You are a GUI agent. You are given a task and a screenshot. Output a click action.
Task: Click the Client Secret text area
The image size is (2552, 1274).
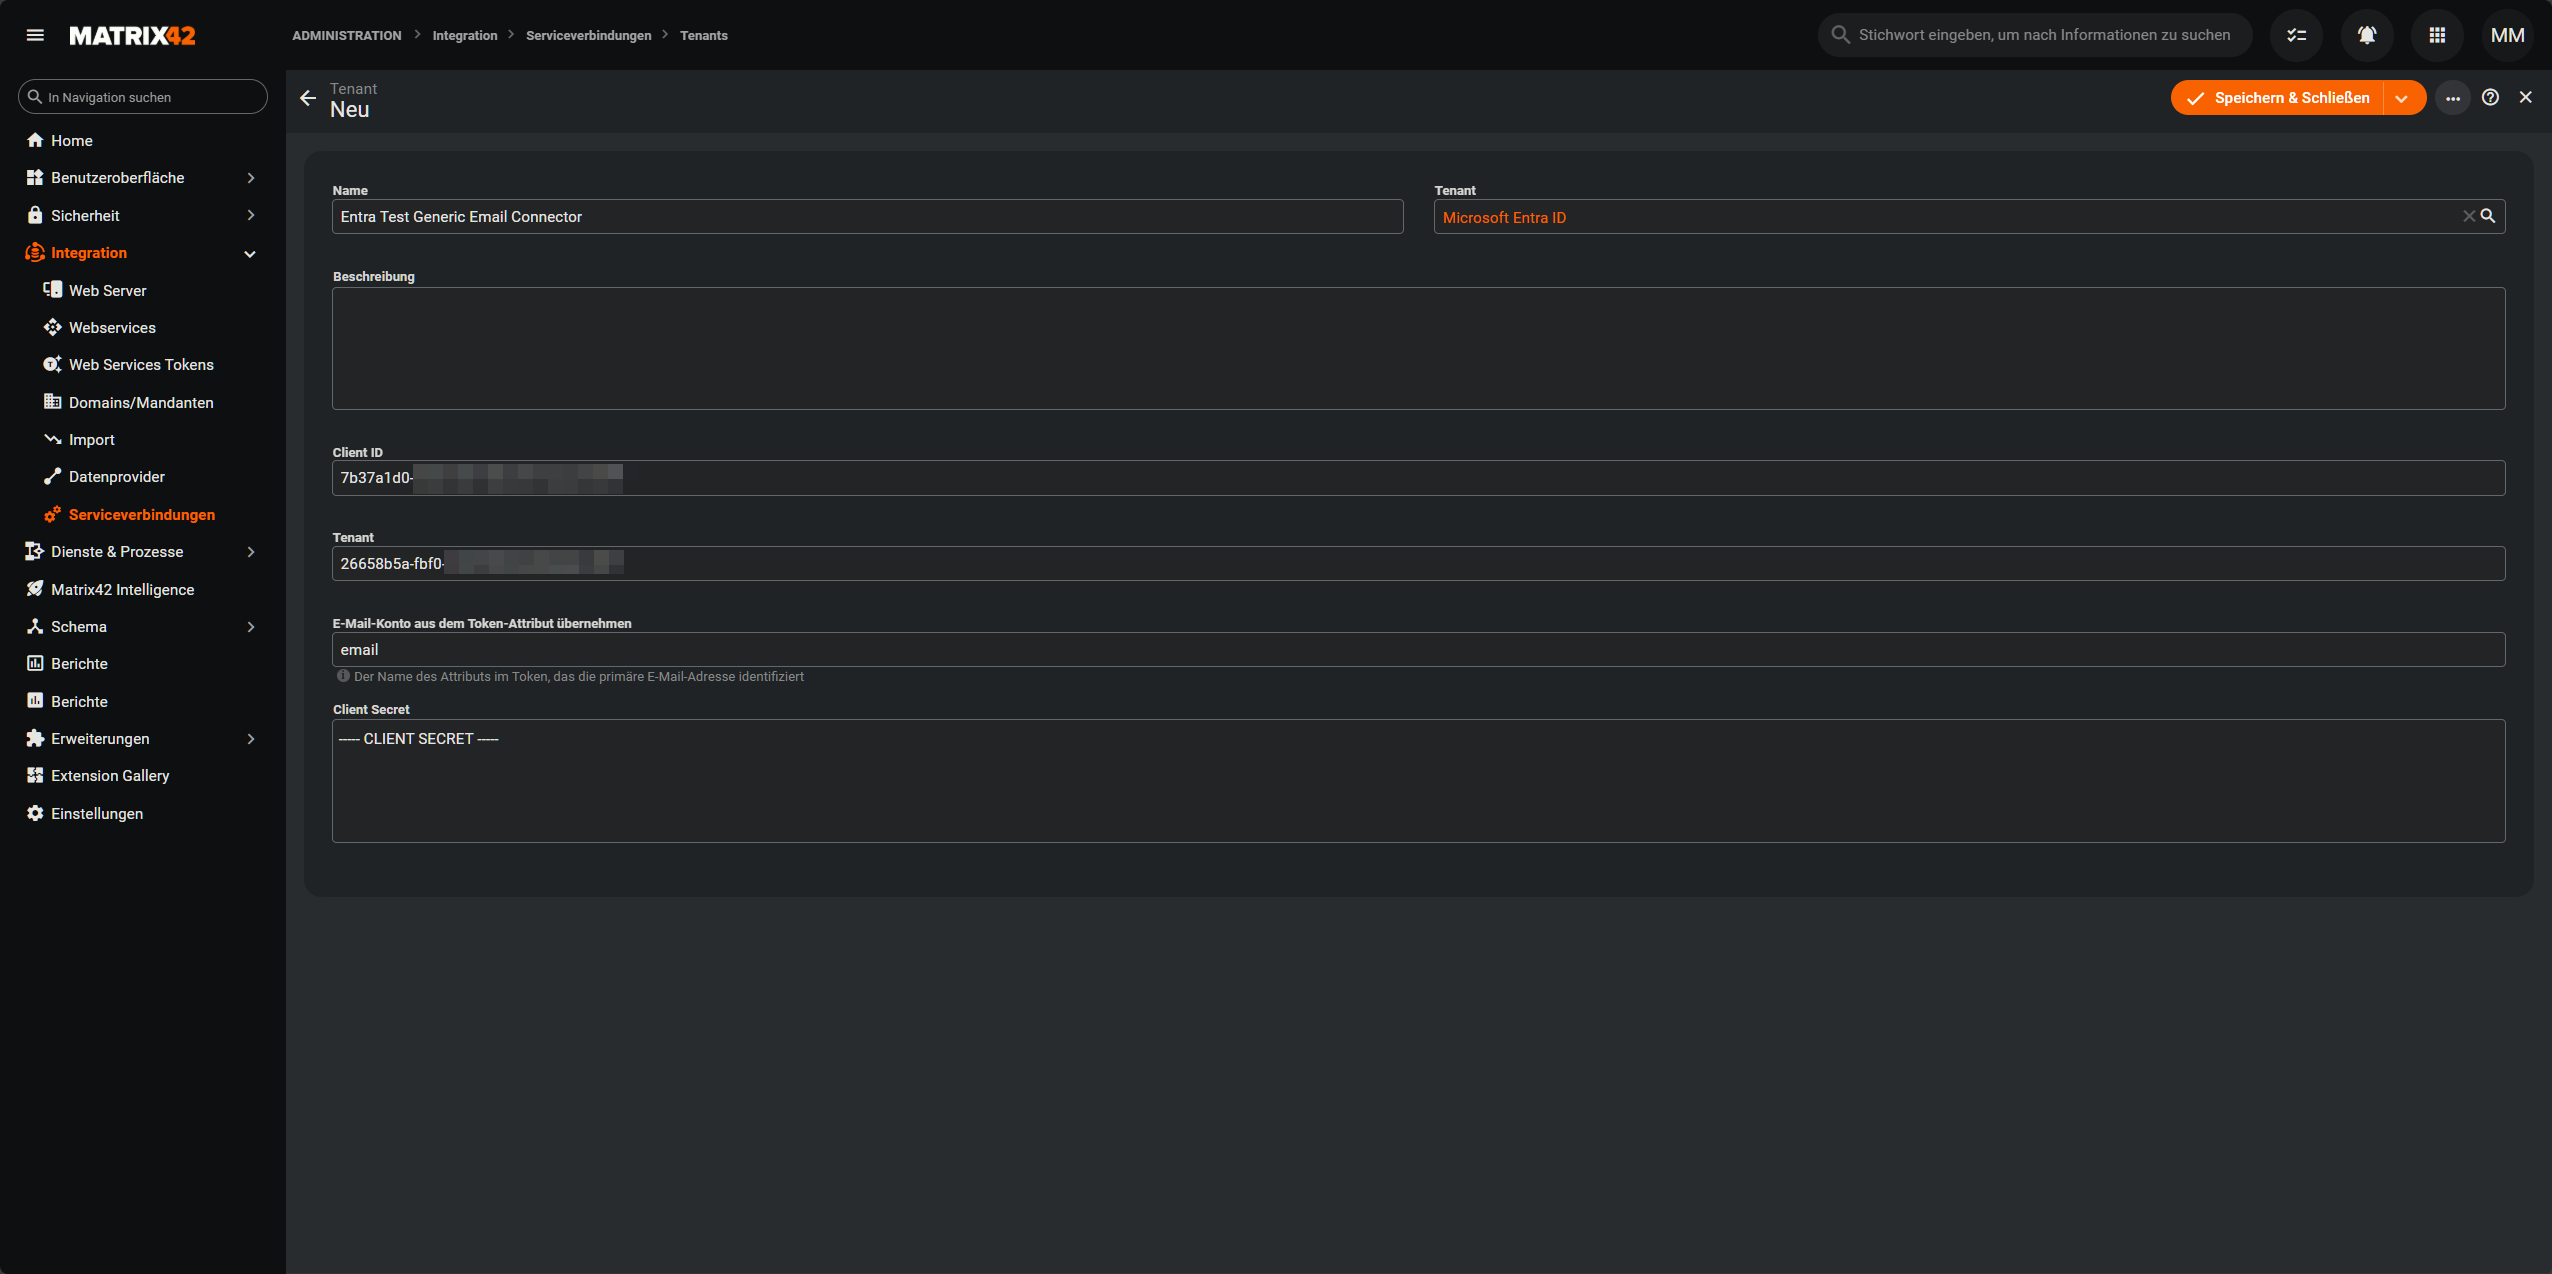tap(1418, 780)
